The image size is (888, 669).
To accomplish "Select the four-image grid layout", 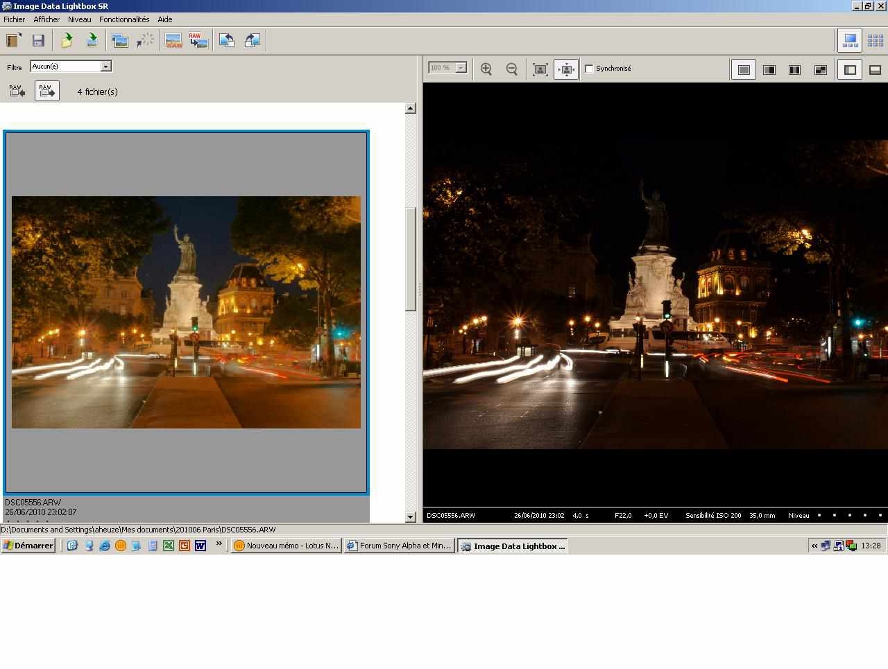I will pyautogui.click(x=820, y=70).
